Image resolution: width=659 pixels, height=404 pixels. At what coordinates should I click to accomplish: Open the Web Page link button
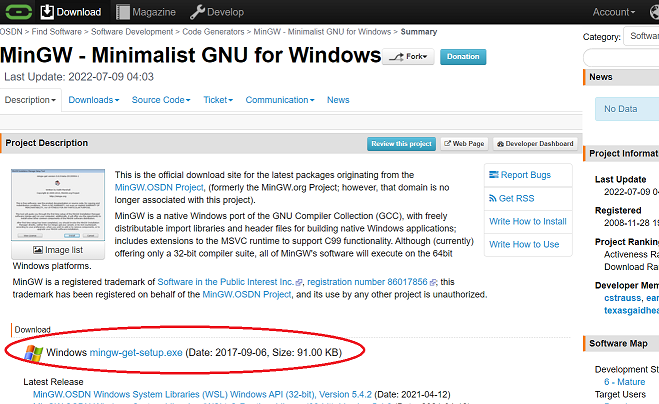pos(464,144)
